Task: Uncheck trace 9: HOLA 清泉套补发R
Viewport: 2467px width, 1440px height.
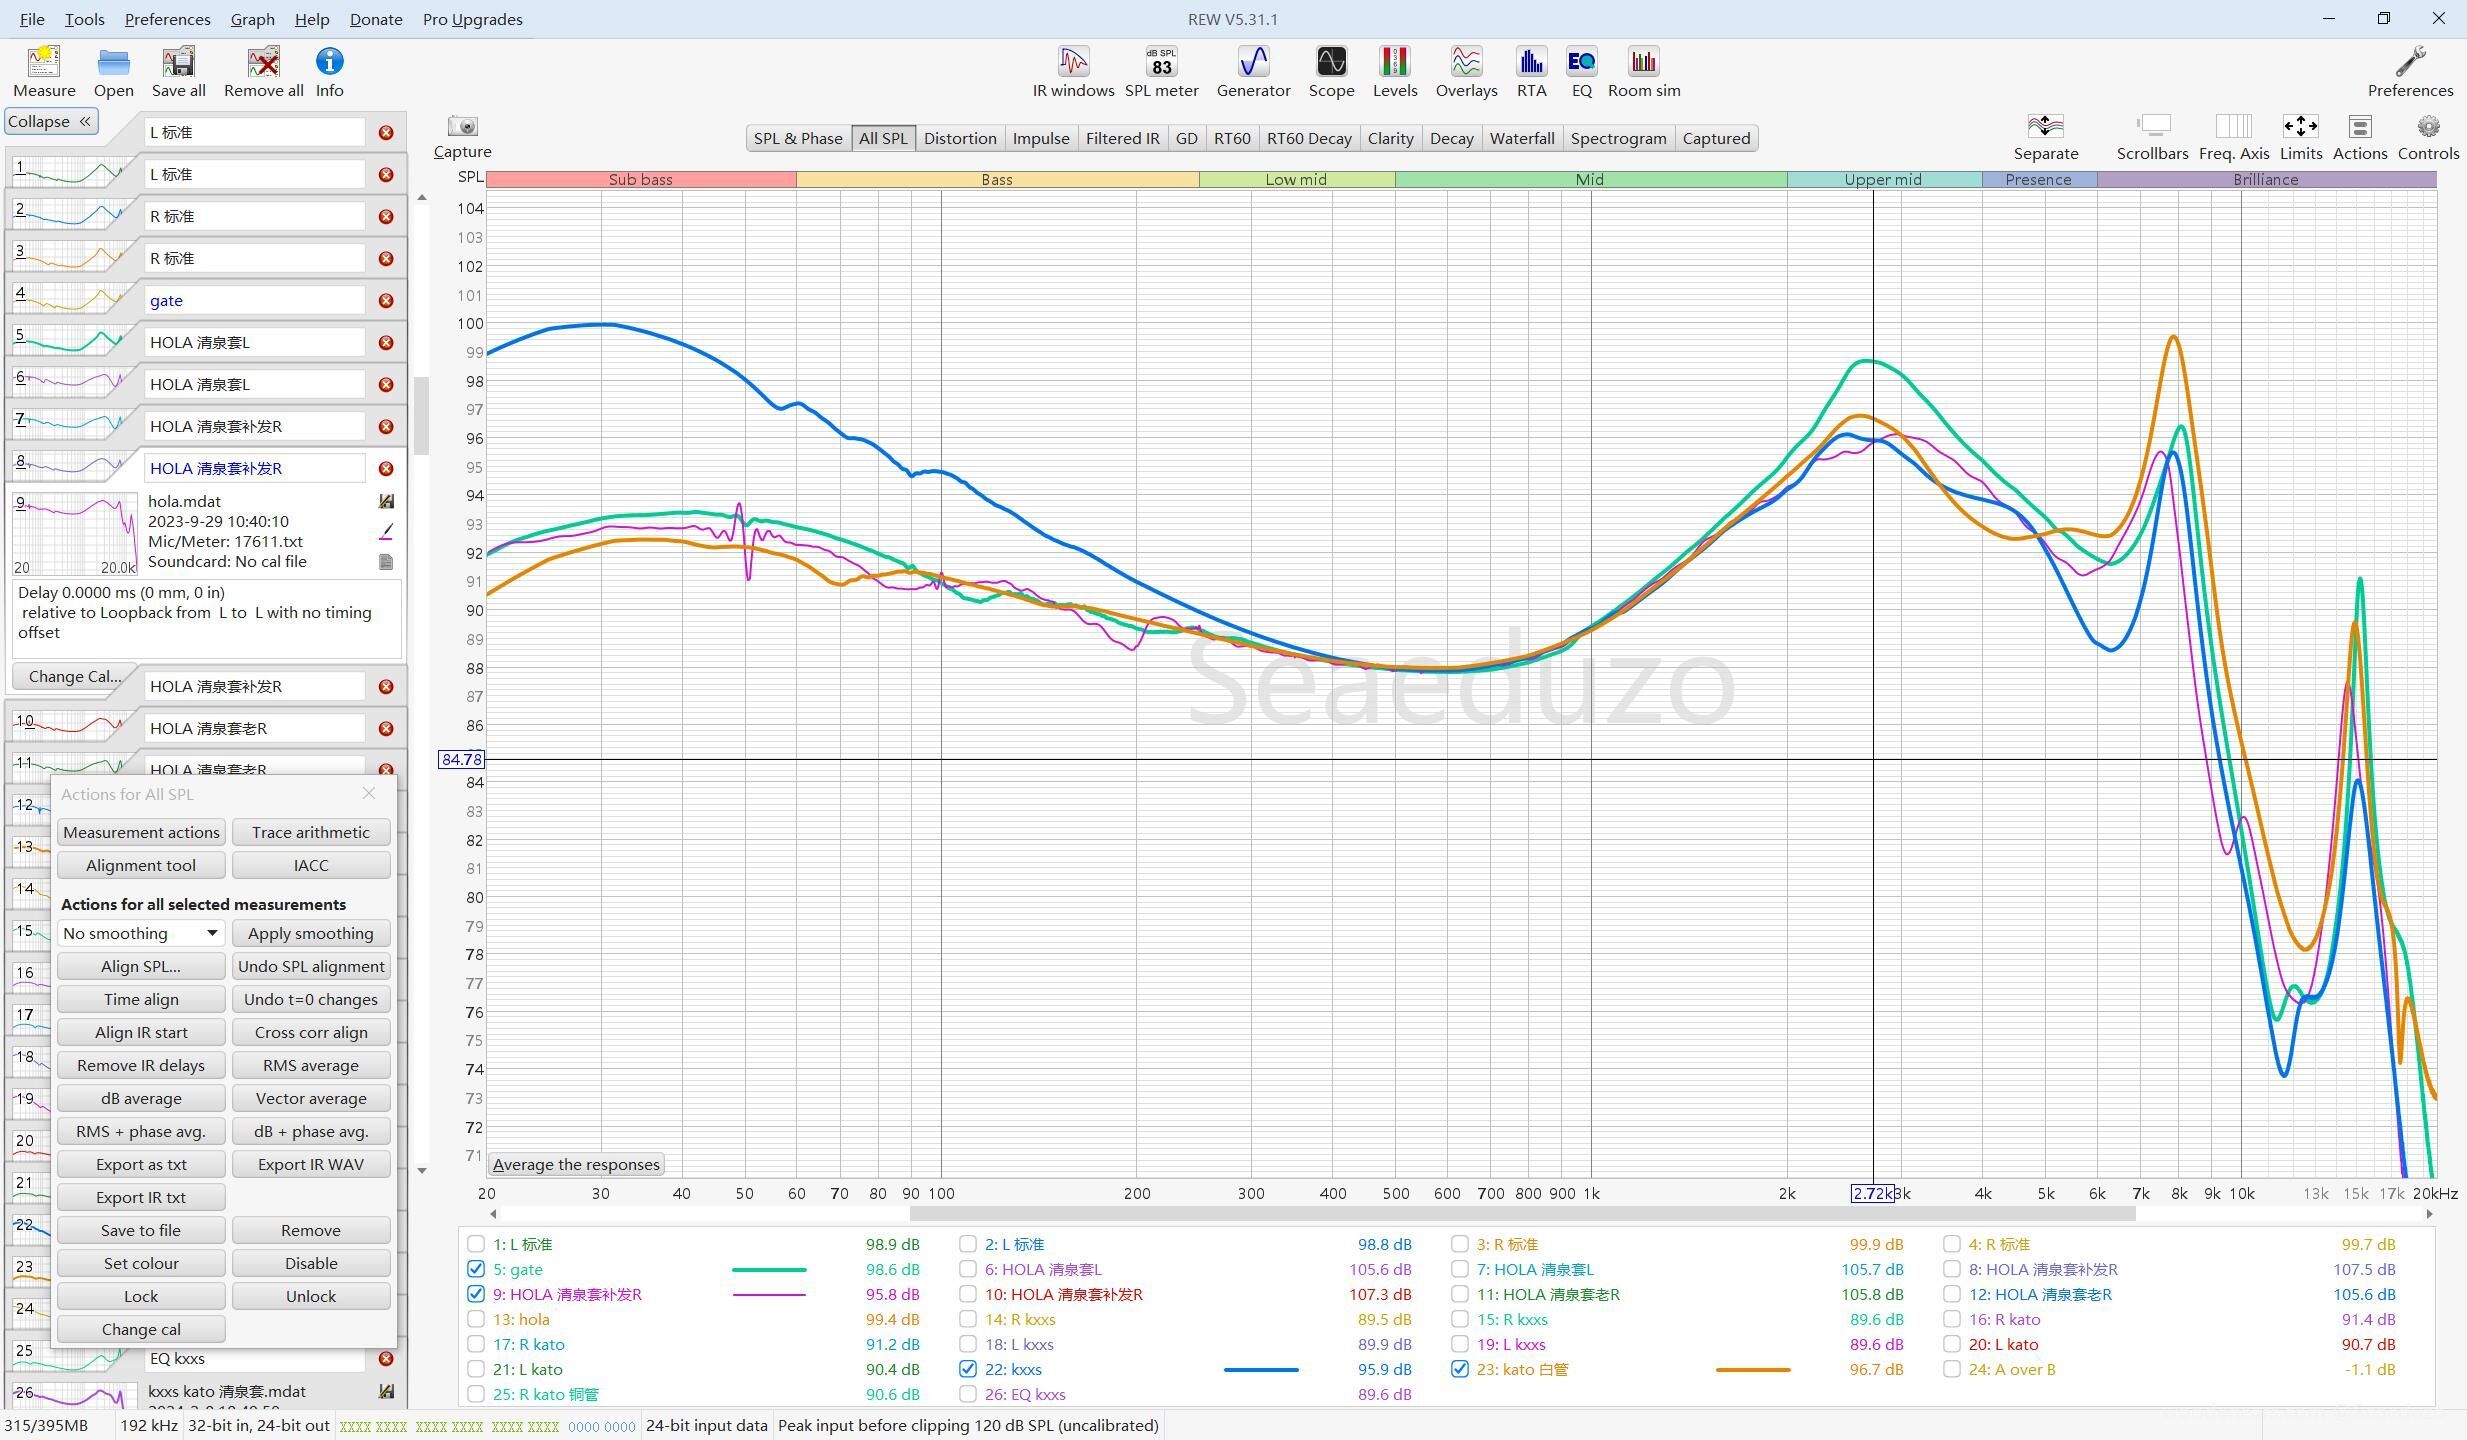Action: pos(476,1294)
